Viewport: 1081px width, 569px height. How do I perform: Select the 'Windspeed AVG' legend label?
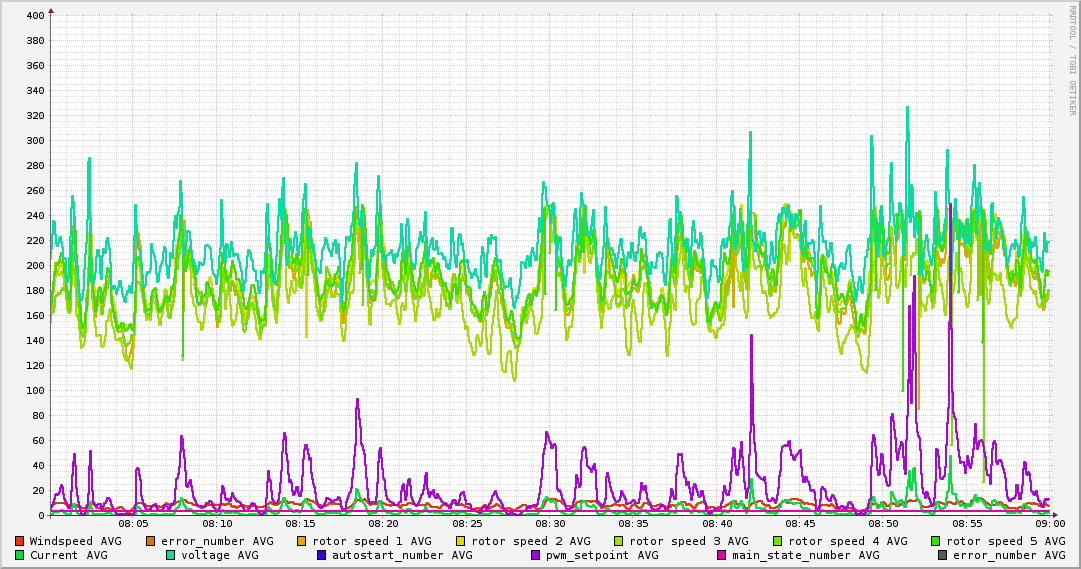(75, 541)
